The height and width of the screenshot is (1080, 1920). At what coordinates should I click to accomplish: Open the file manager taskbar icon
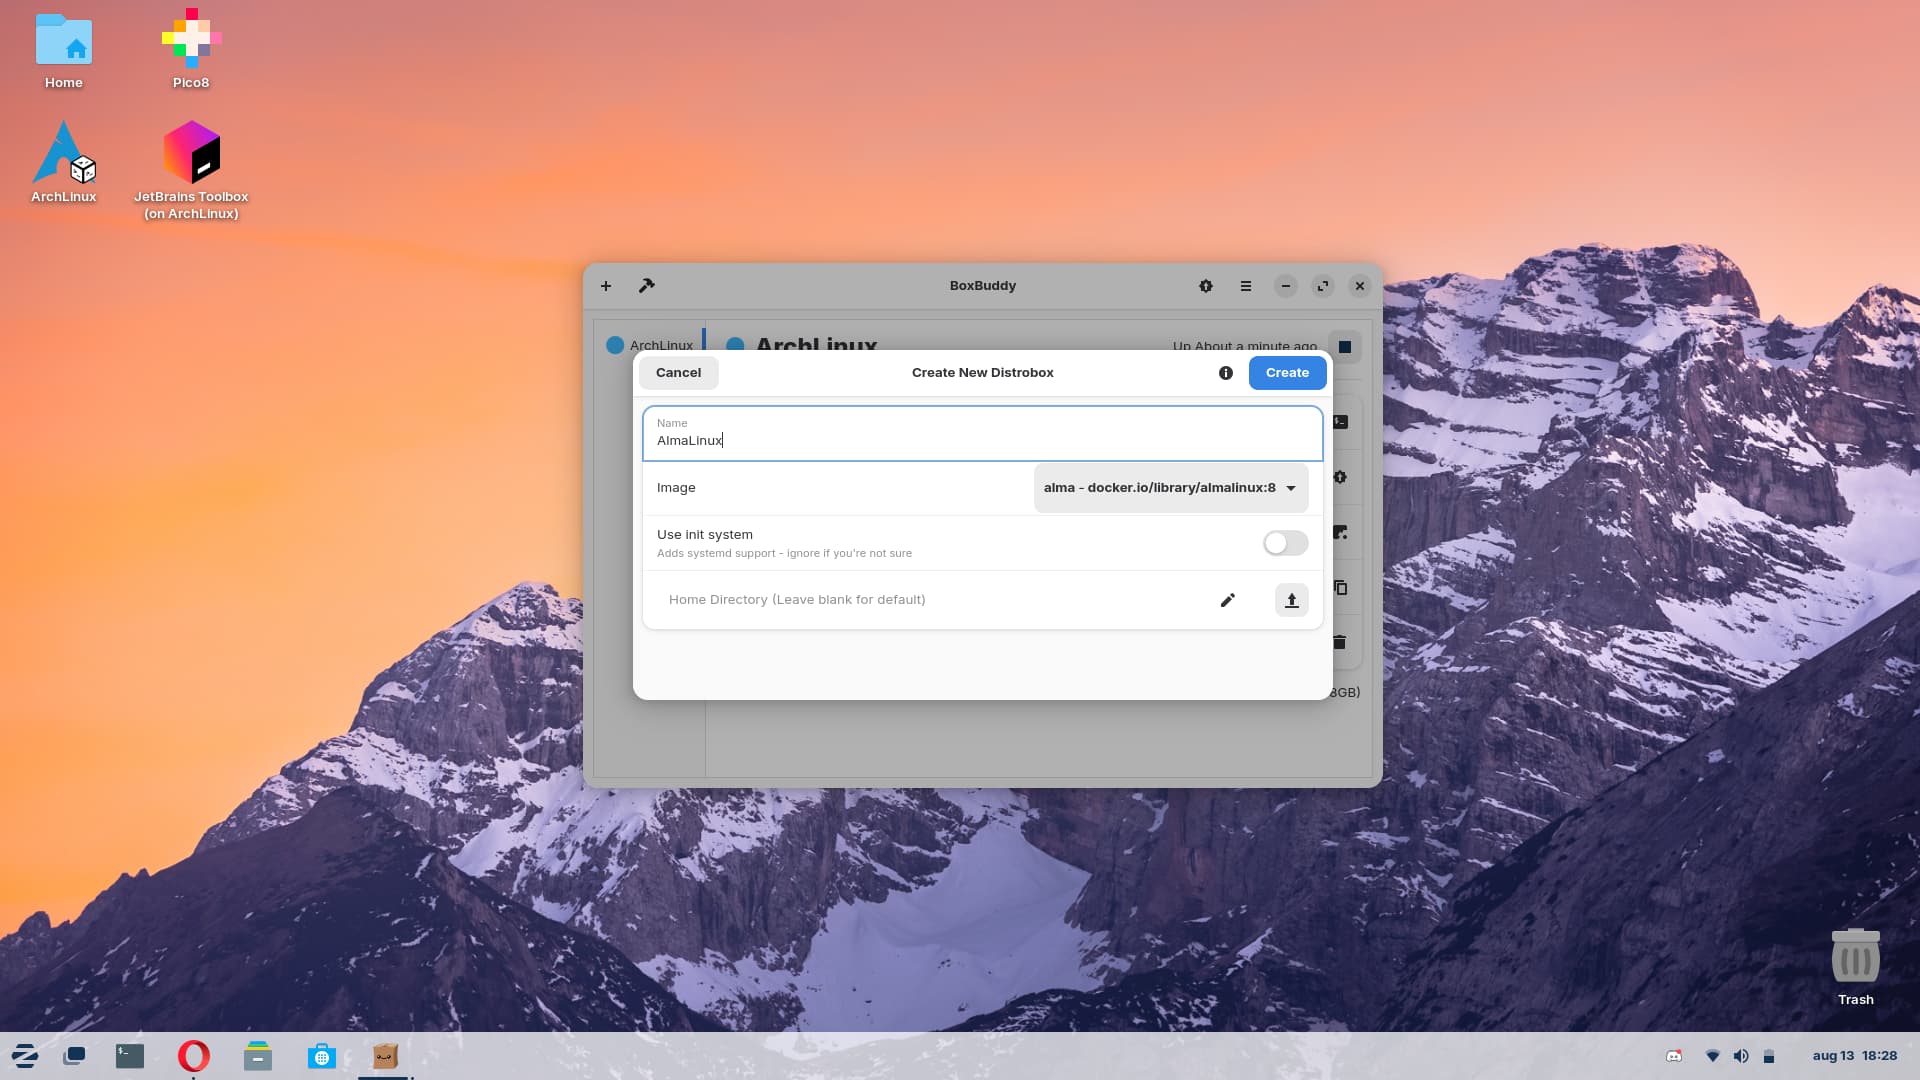[x=258, y=1056]
